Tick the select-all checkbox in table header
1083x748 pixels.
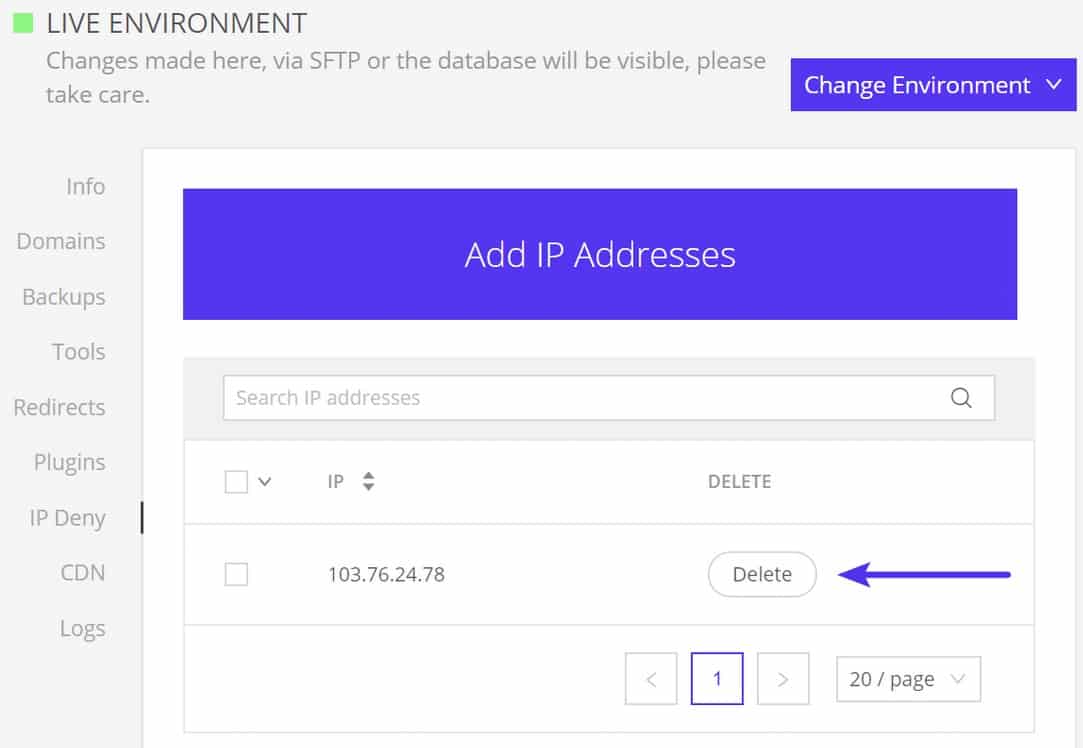(236, 481)
